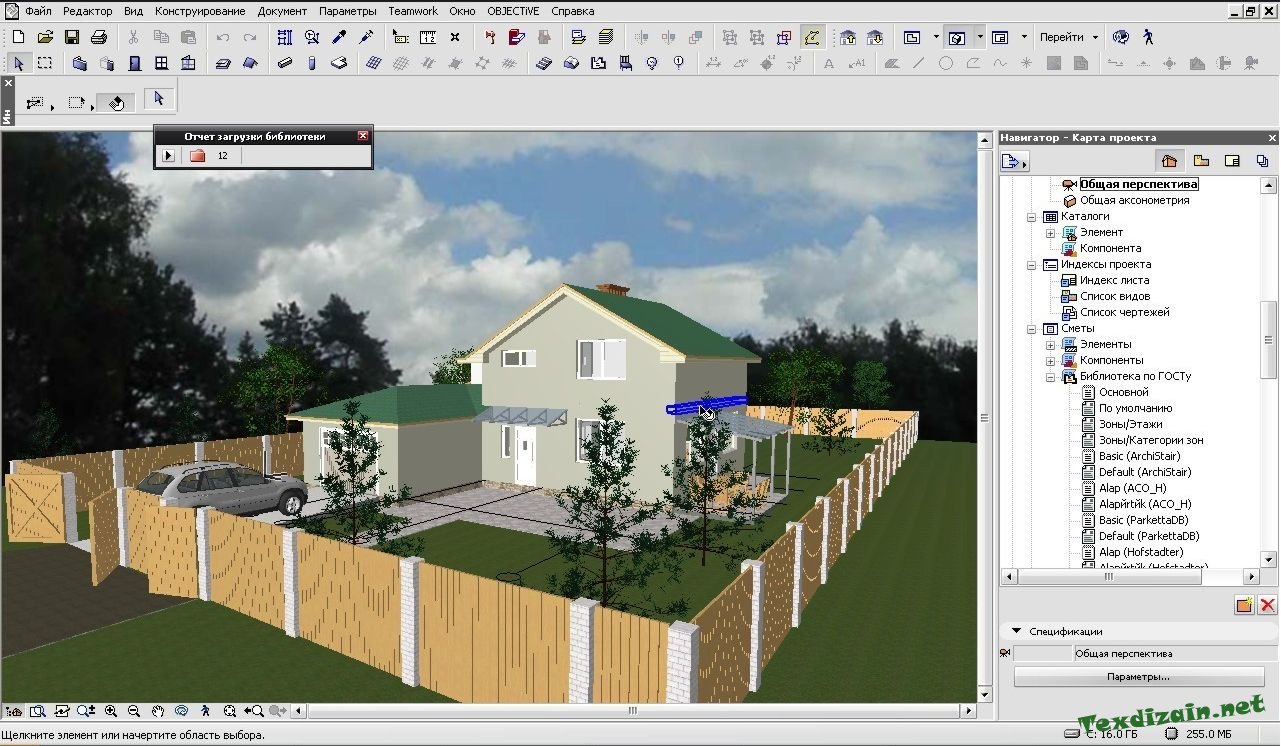Switch Navigator to Project Map house icon
This screenshot has width=1281, height=746.
(1169, 161)
